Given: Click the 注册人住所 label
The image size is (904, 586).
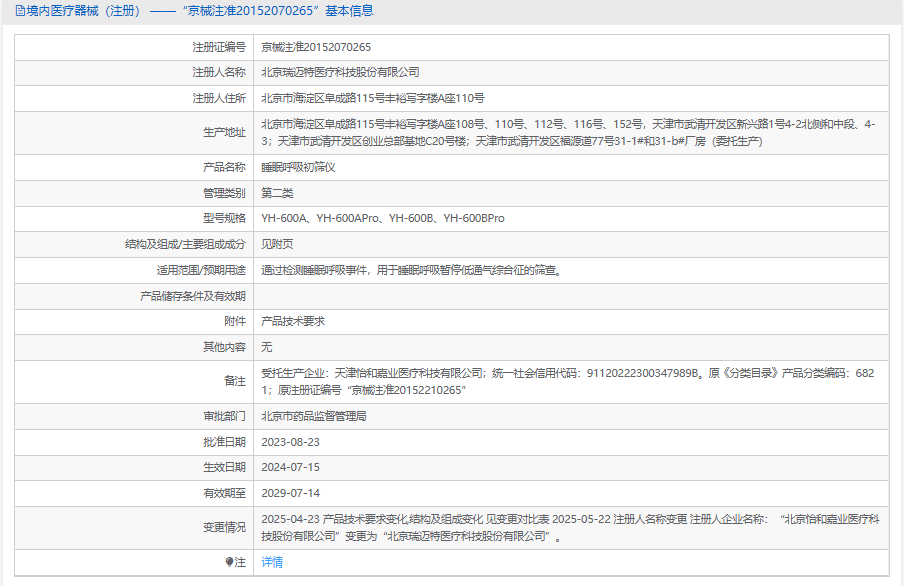Looking at the screenshot, I should 219,99.
